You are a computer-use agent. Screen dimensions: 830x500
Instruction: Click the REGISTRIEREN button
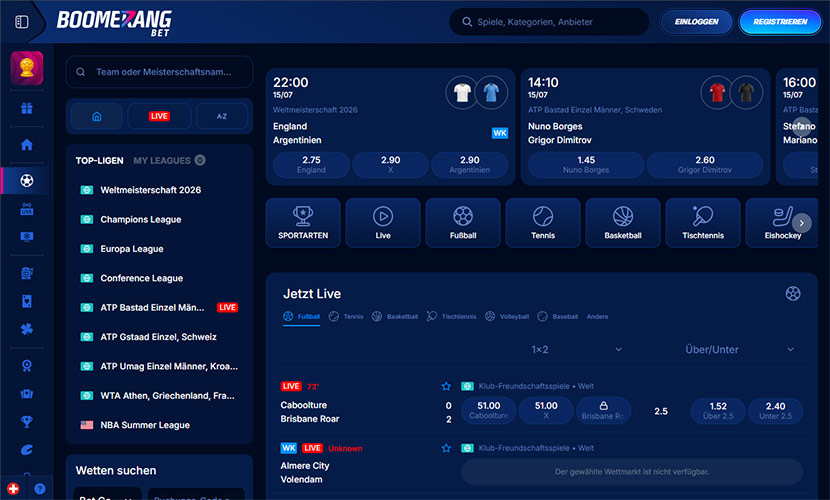pos(780,22)
